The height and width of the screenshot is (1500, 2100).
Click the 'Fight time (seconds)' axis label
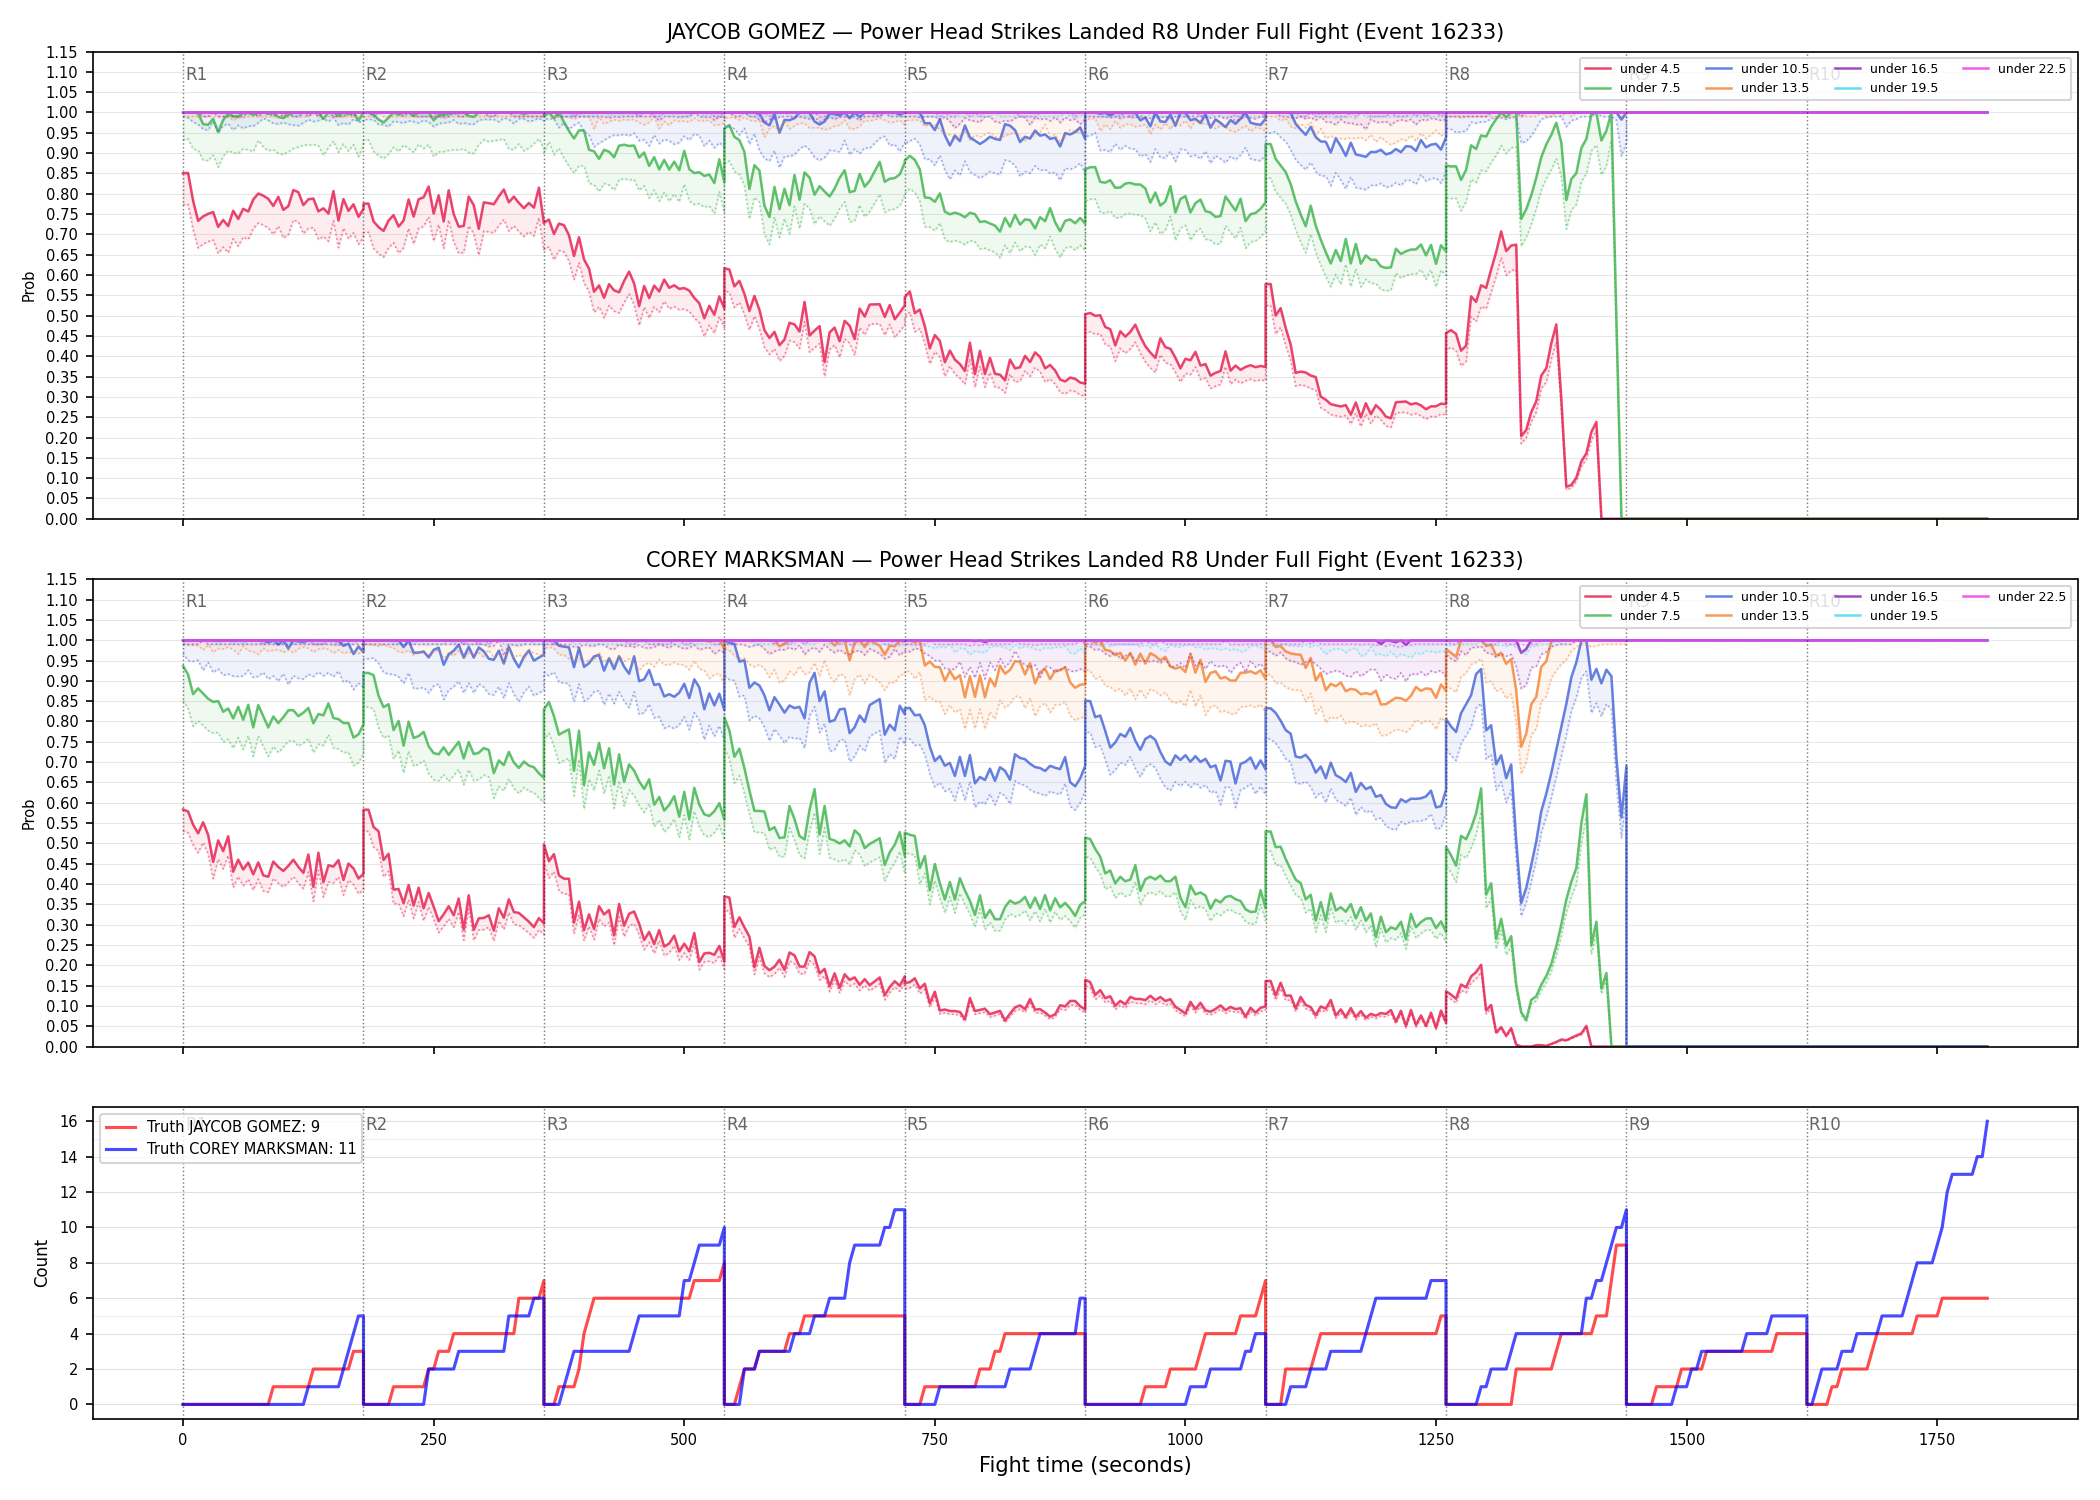(x=1085, y=1465)
